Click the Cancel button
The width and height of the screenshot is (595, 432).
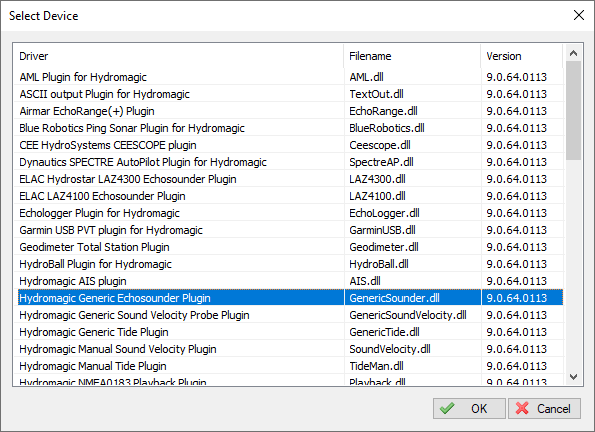tap(544, 408)
